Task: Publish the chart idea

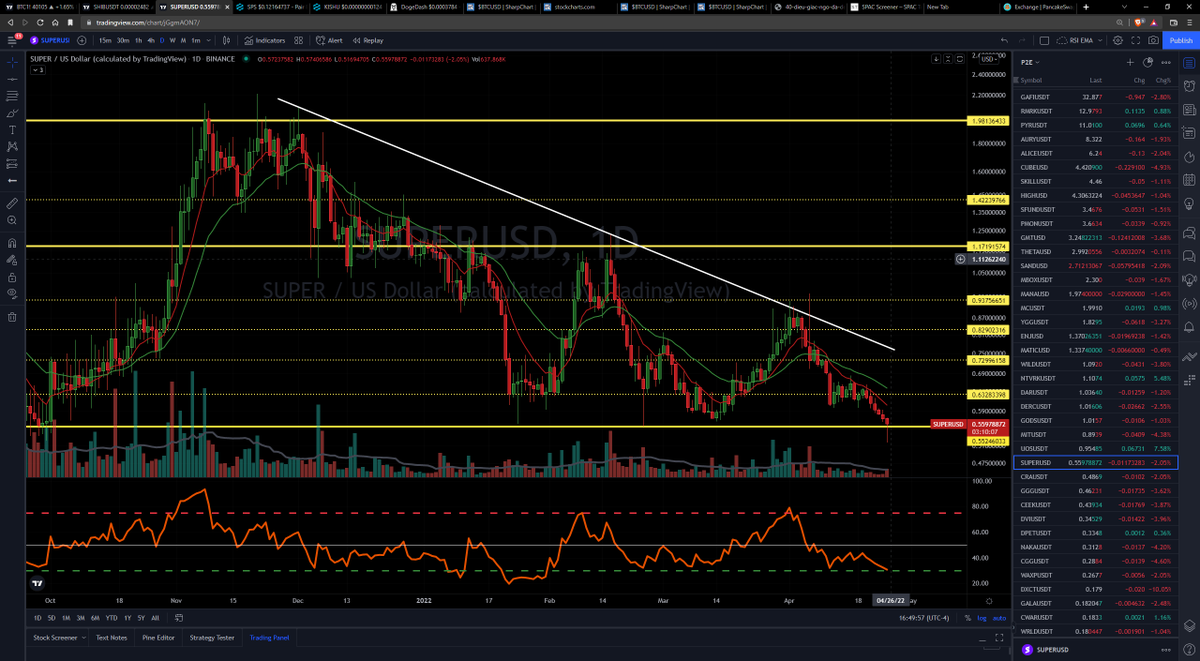Action: 1179,41
